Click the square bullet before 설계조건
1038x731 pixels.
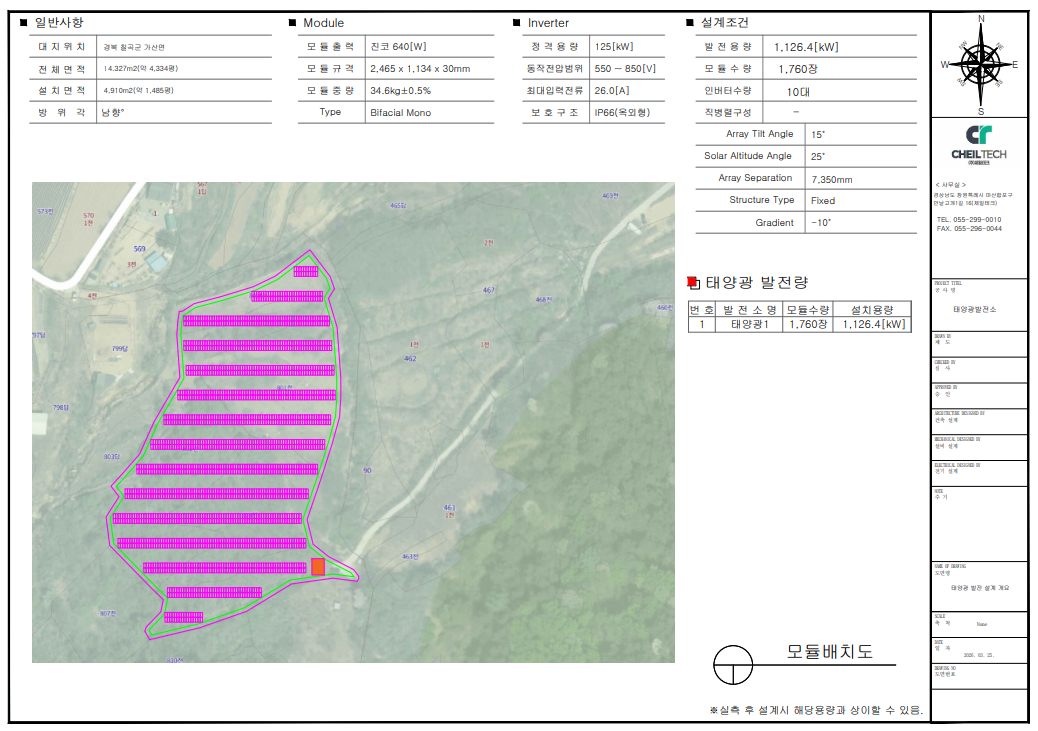(x=689, y=23)
